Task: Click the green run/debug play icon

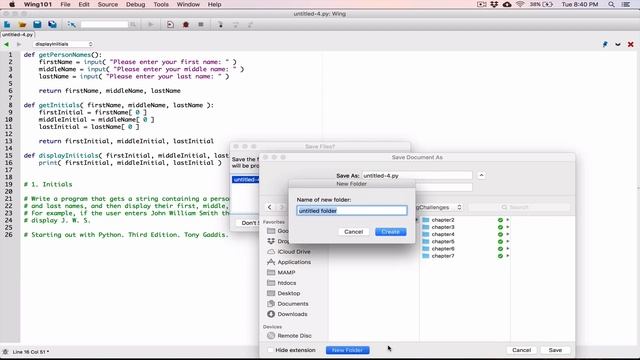Action: click(151, 24)
